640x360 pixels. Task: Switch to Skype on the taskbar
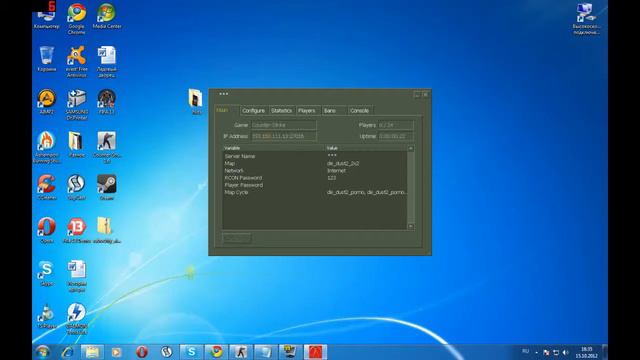pyautogui.click(x=191, y=352)
